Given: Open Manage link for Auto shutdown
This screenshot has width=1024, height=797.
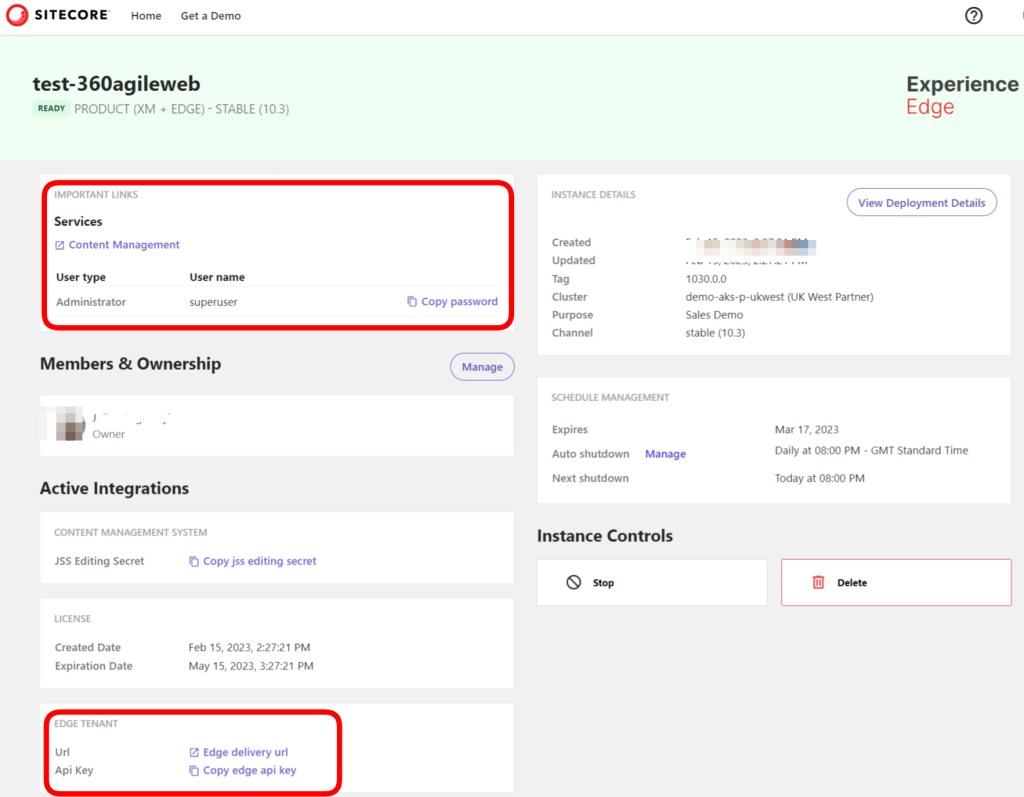Looking at the screenshot, I should click(665, 454).
